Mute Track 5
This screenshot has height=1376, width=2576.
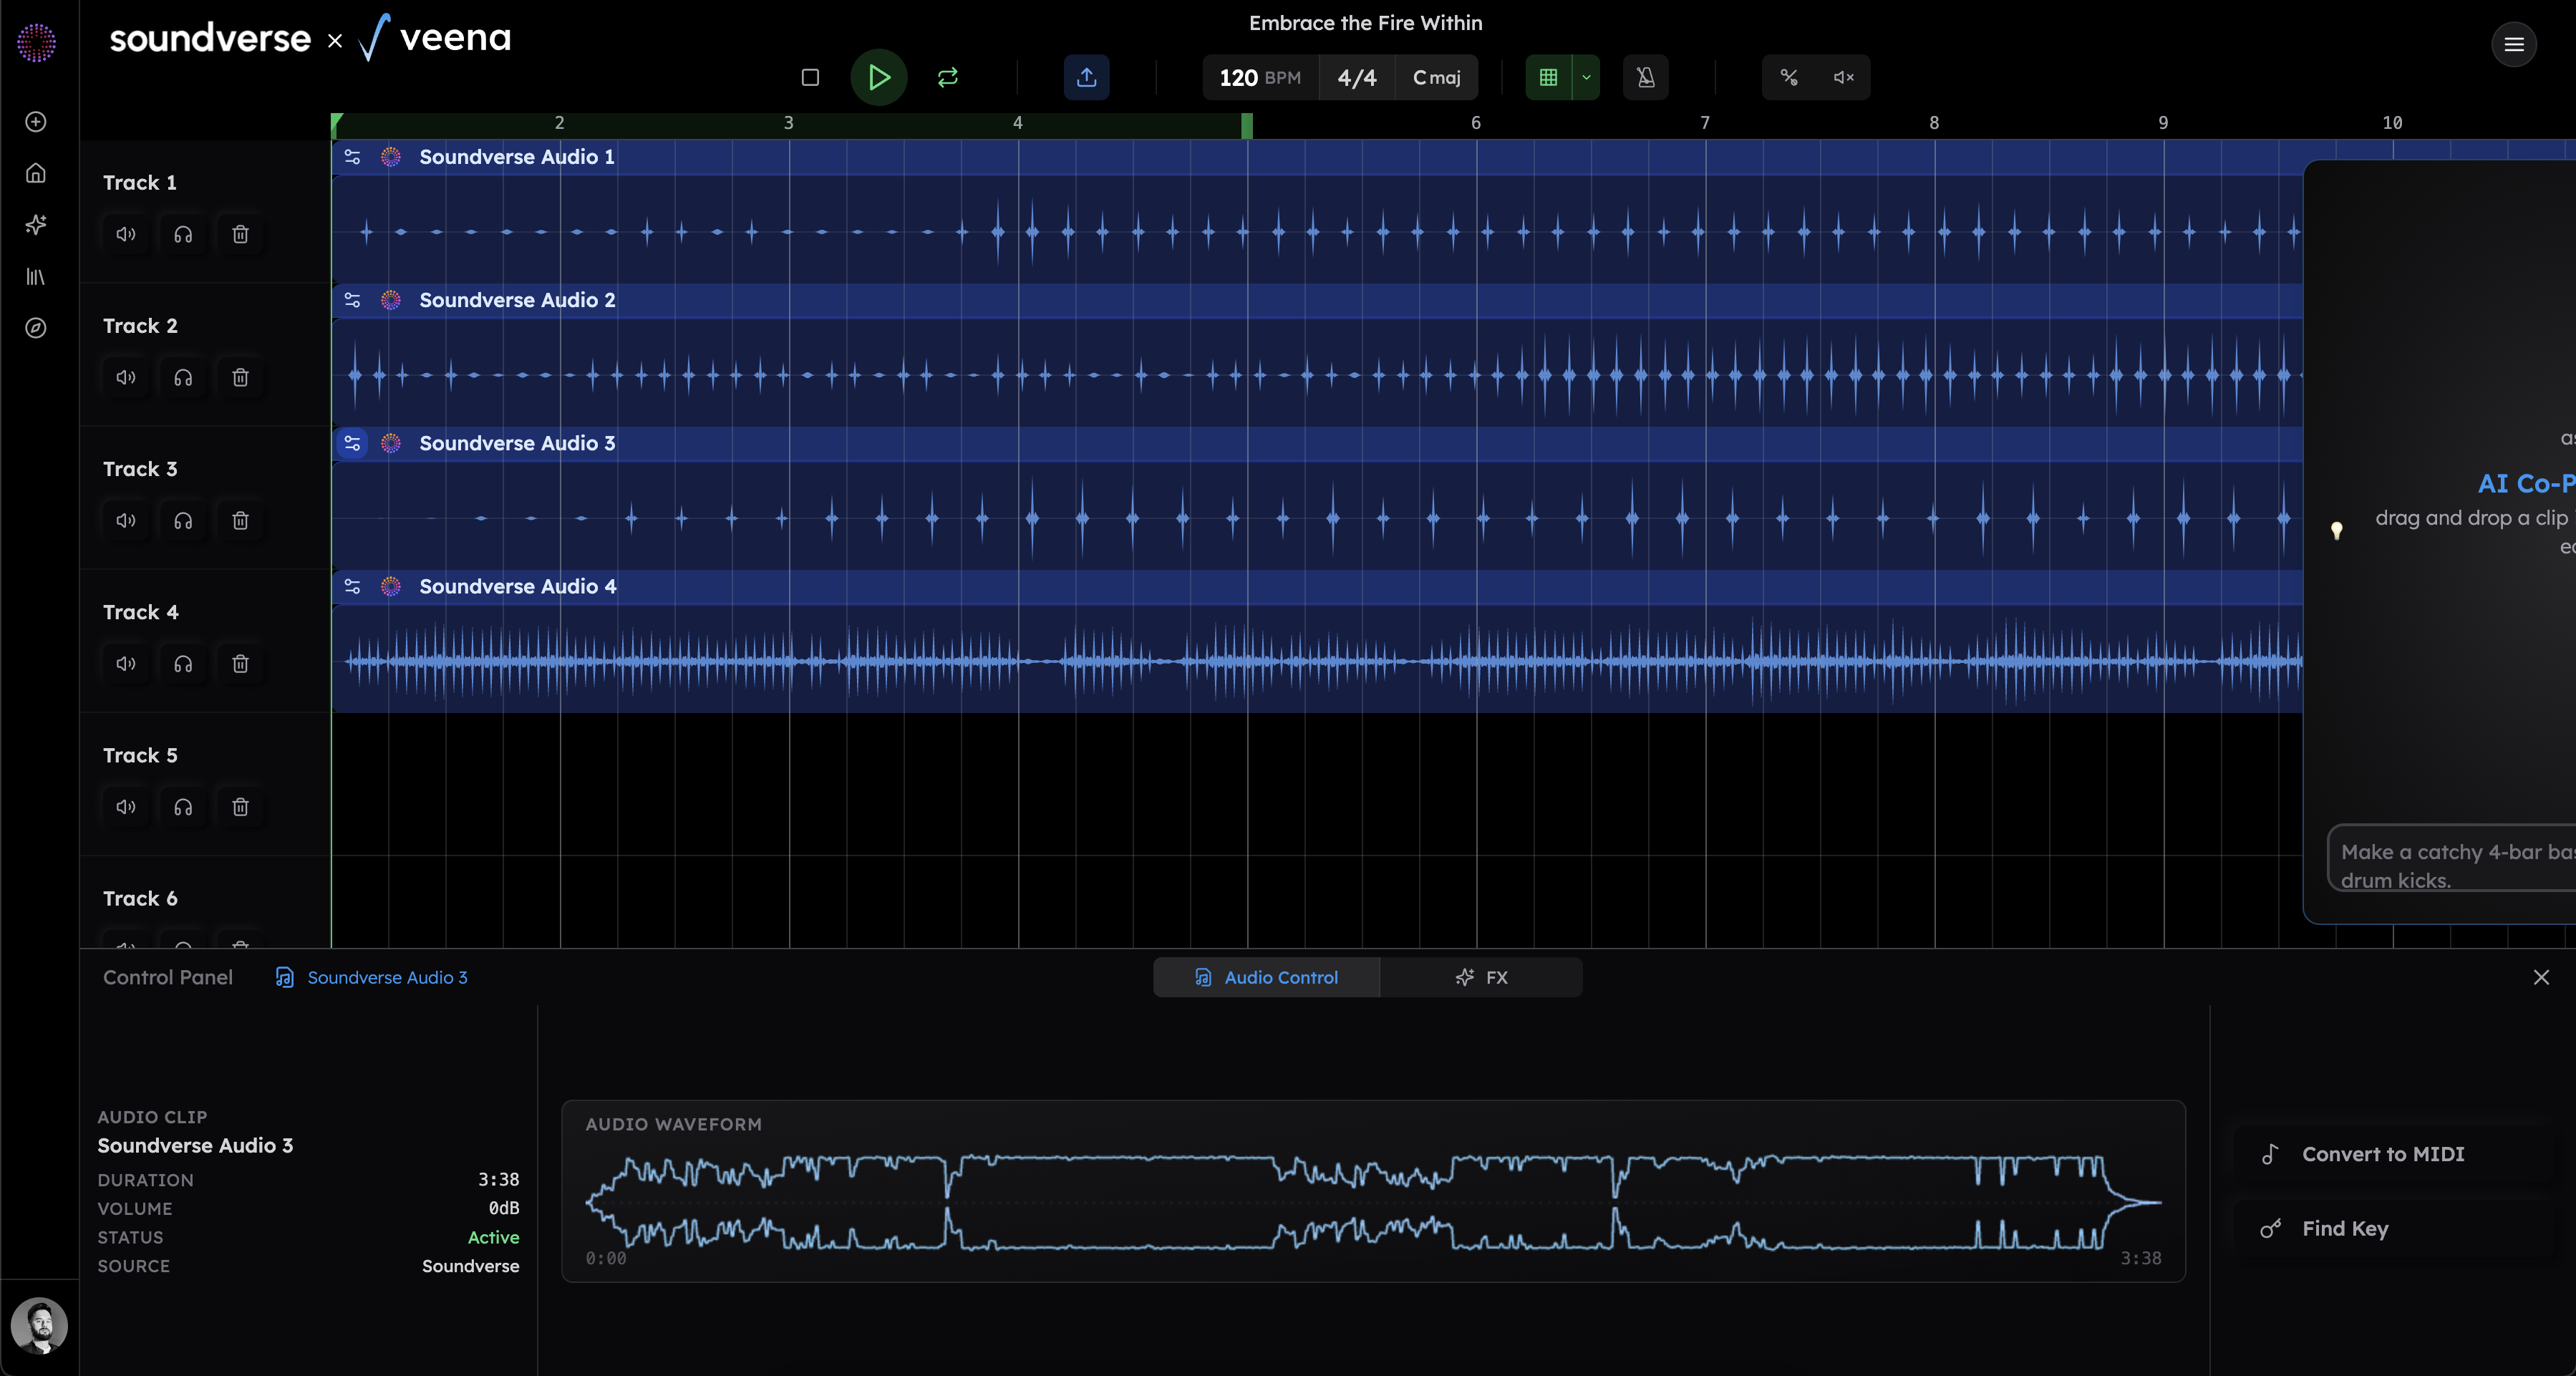pyautogui.click(x=126, y=806)
